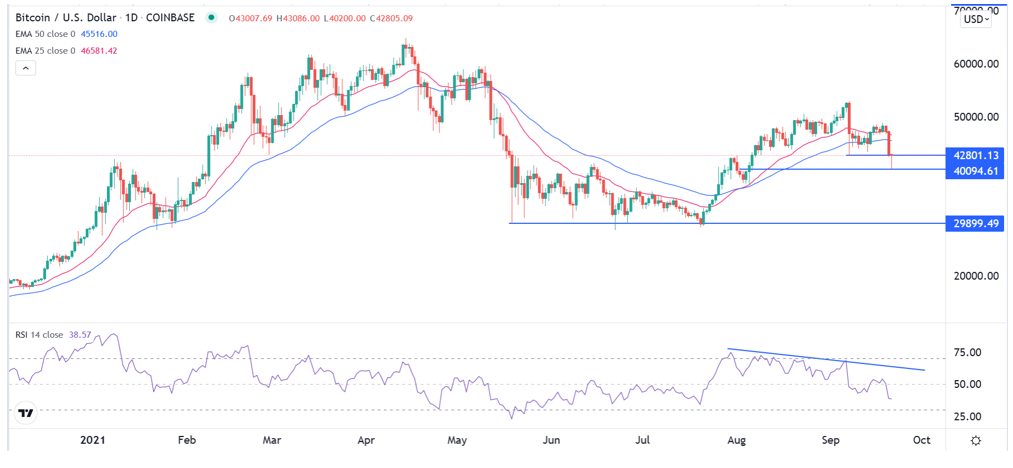
Task: Click the RSI 50.00 axis value
Action: 967,385
